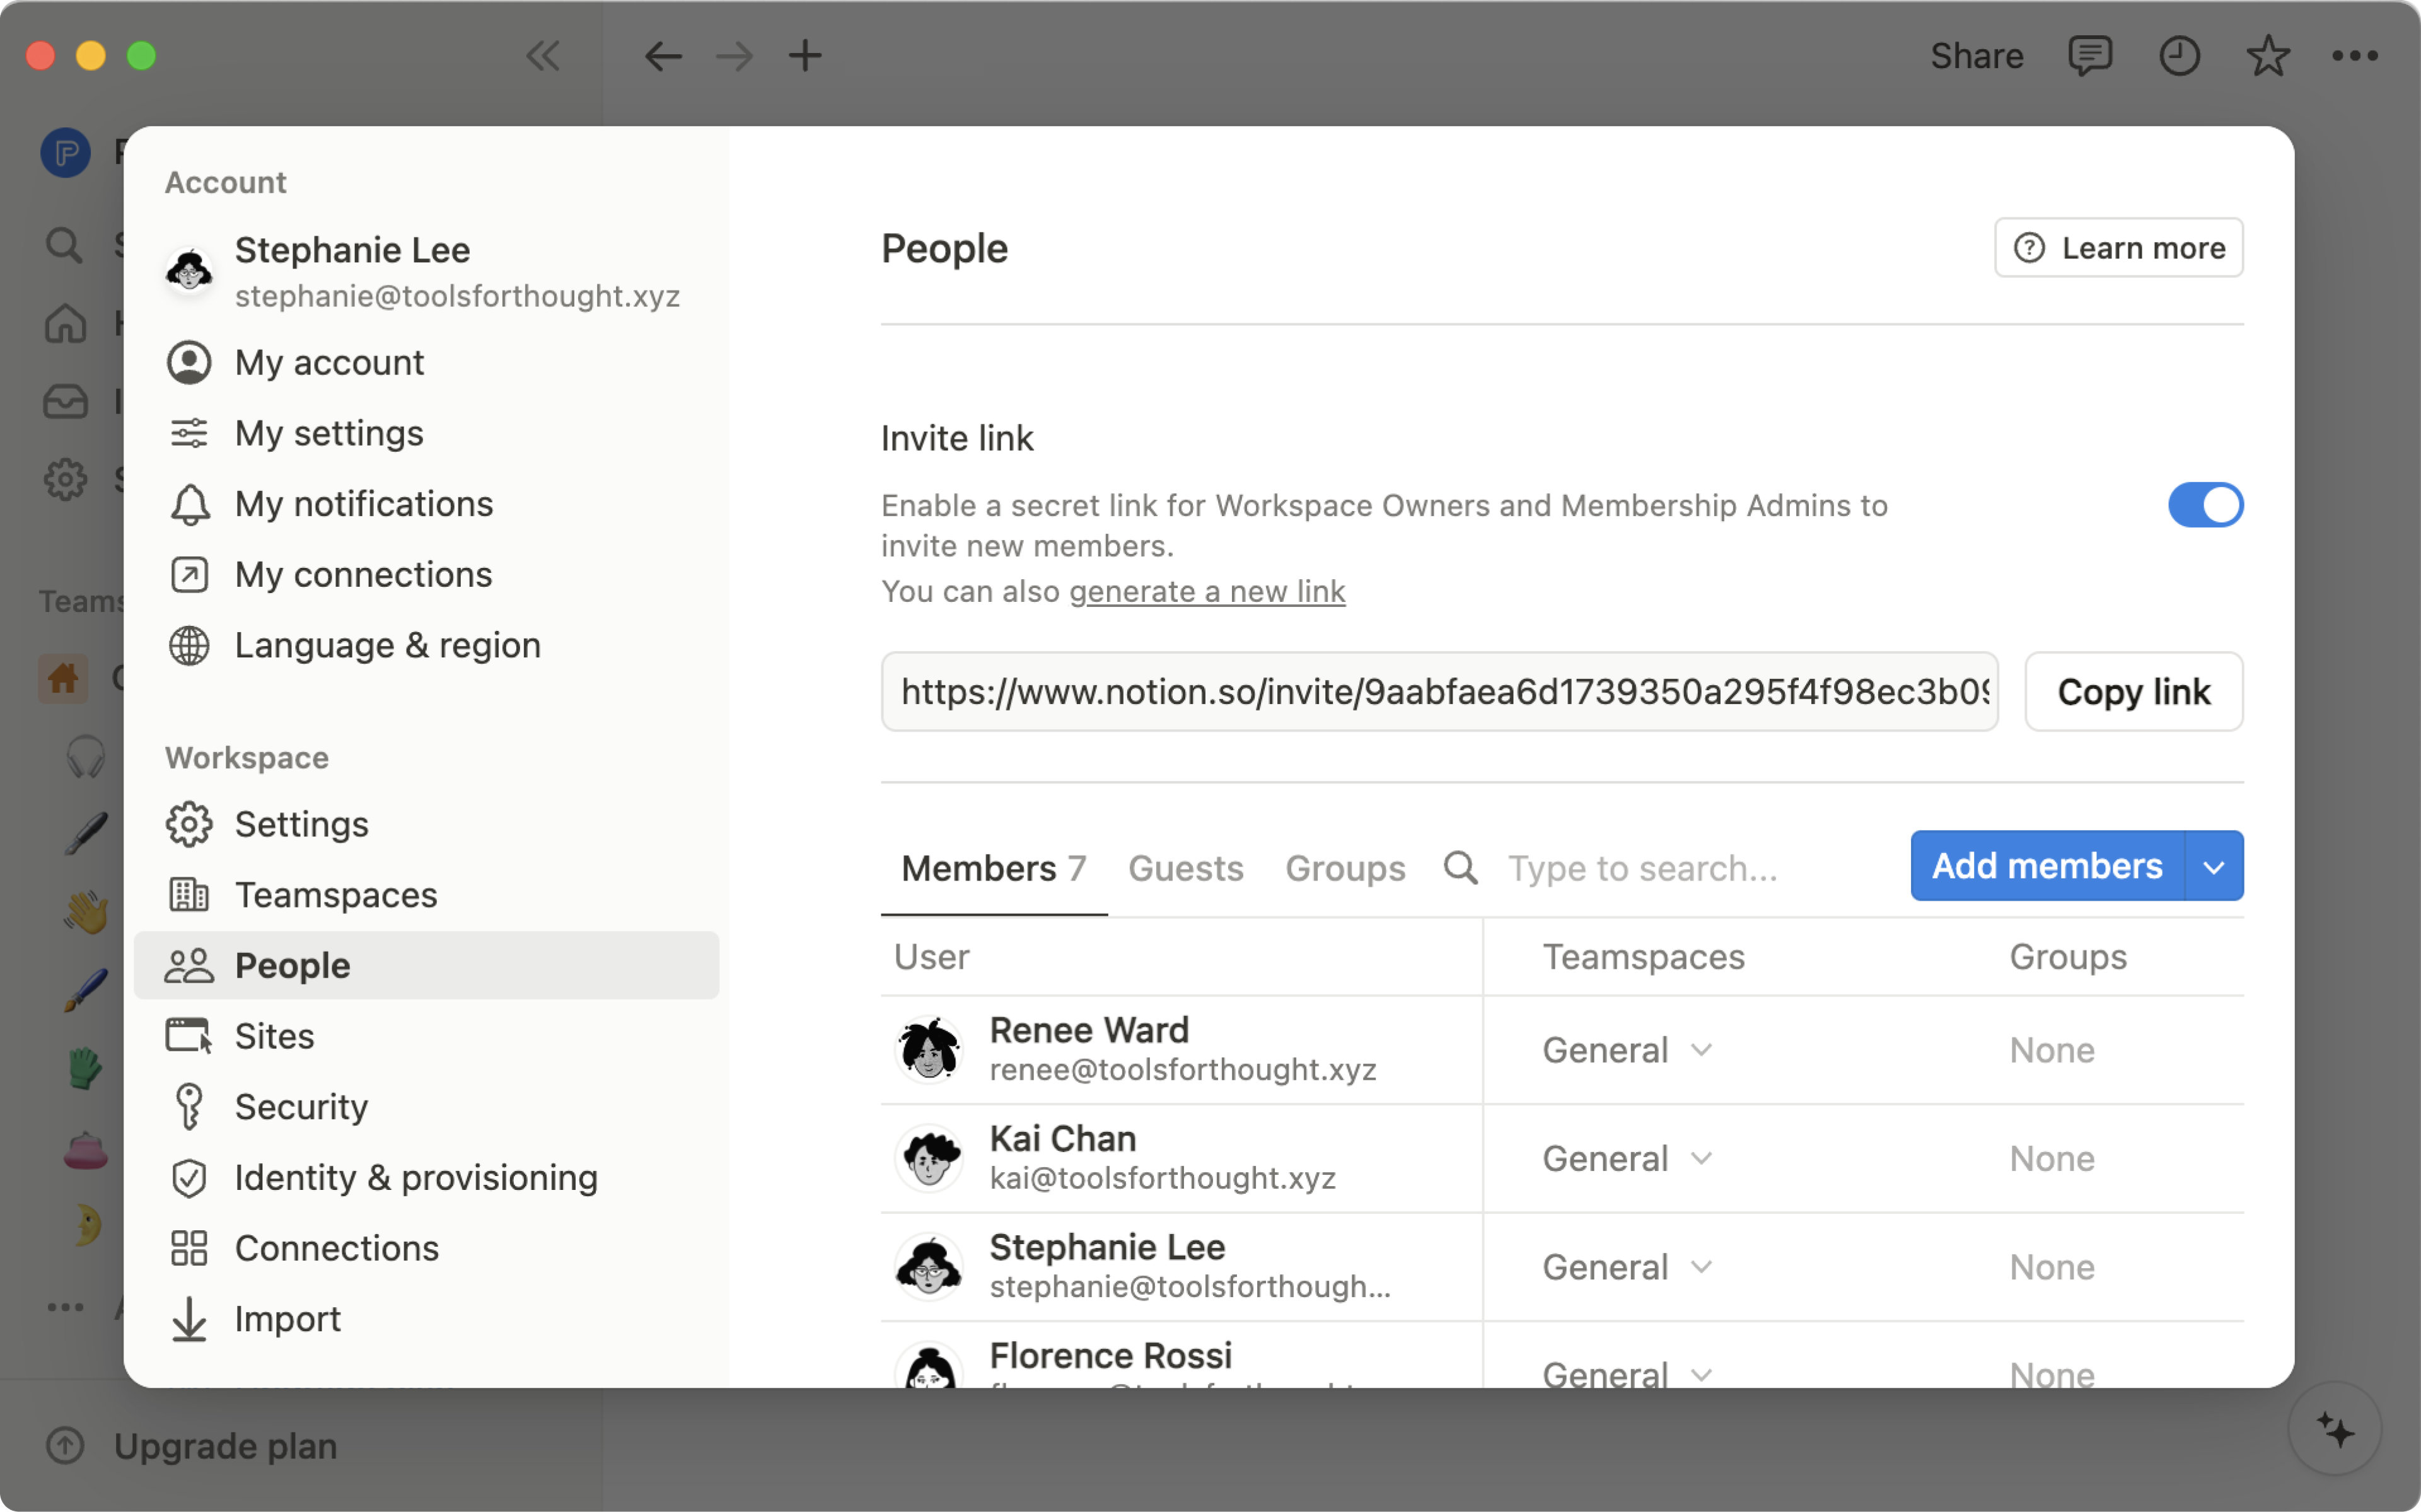Image resolution: width=2421 pixels, height=1512 pixels.
Task: Switch to the Guests tab
Action: coord(1185,867)
